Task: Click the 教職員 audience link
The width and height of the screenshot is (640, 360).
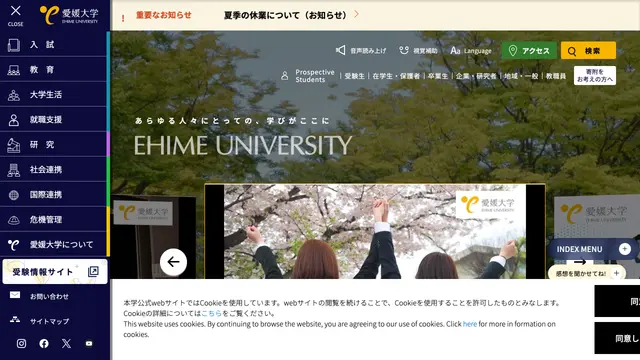Action: [x=556, y=76]
